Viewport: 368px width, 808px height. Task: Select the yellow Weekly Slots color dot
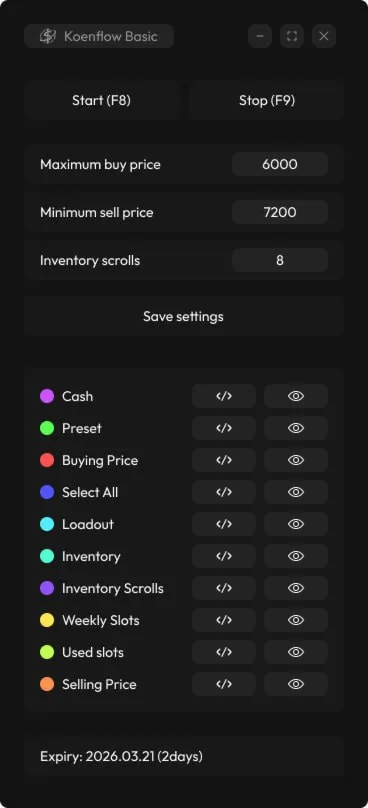pos(47,620)
